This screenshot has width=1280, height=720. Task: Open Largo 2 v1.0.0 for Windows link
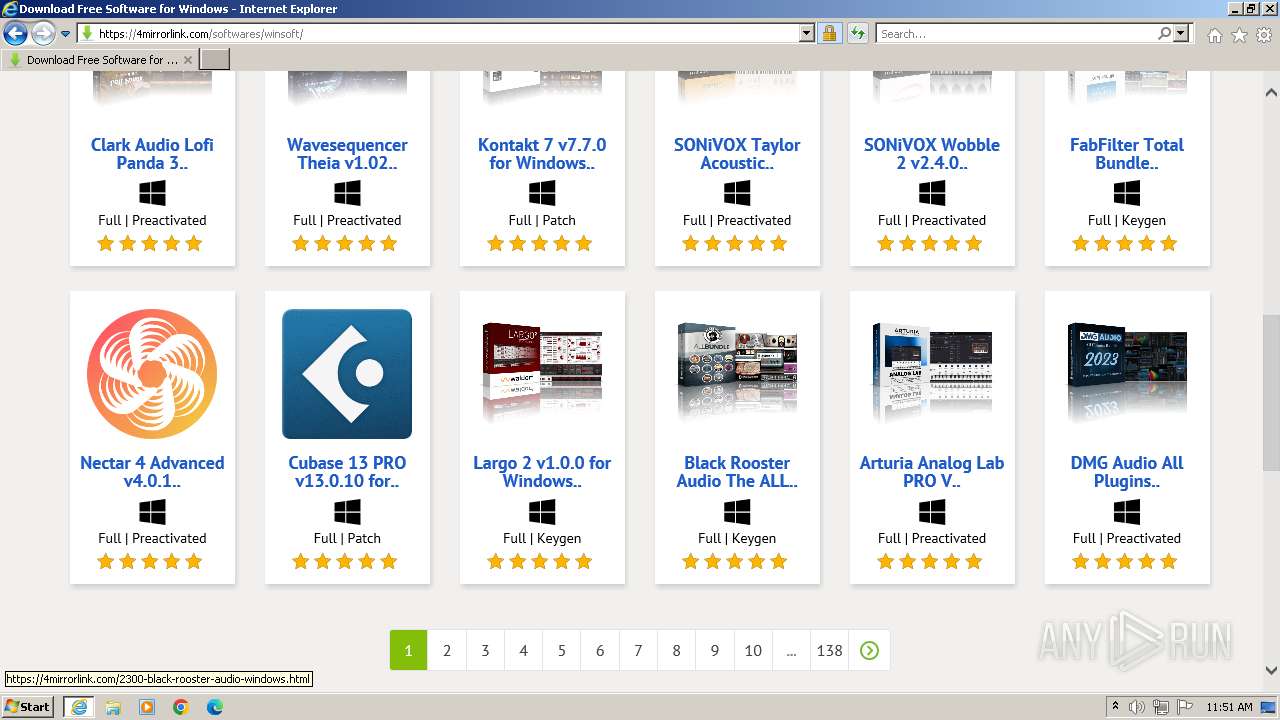click(x=542, y=472)
